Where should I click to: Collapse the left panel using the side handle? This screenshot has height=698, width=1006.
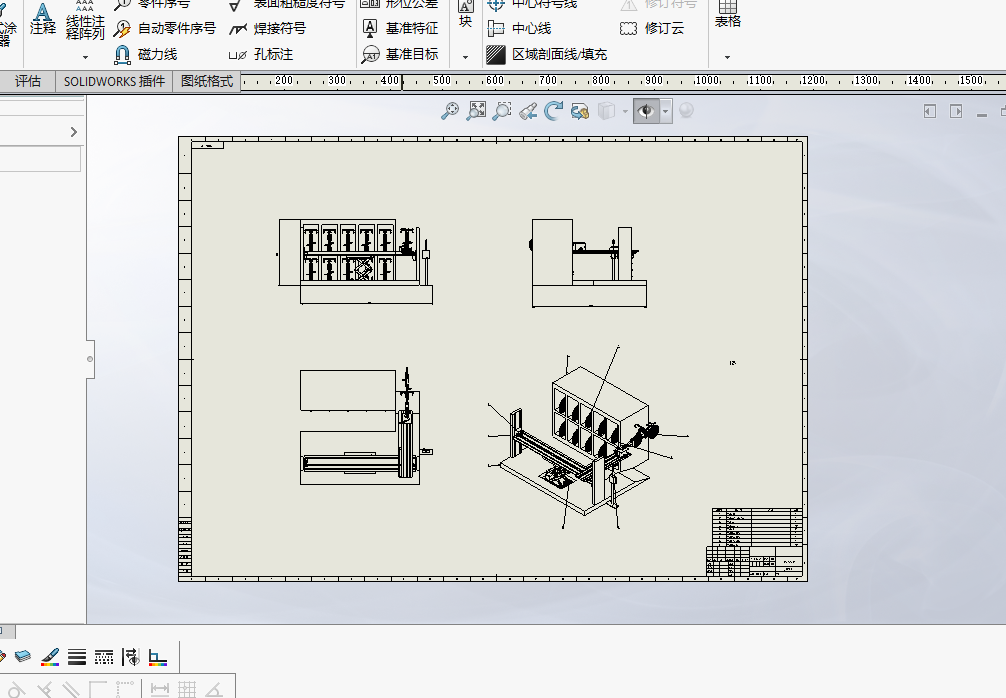(x=90, y=359)
